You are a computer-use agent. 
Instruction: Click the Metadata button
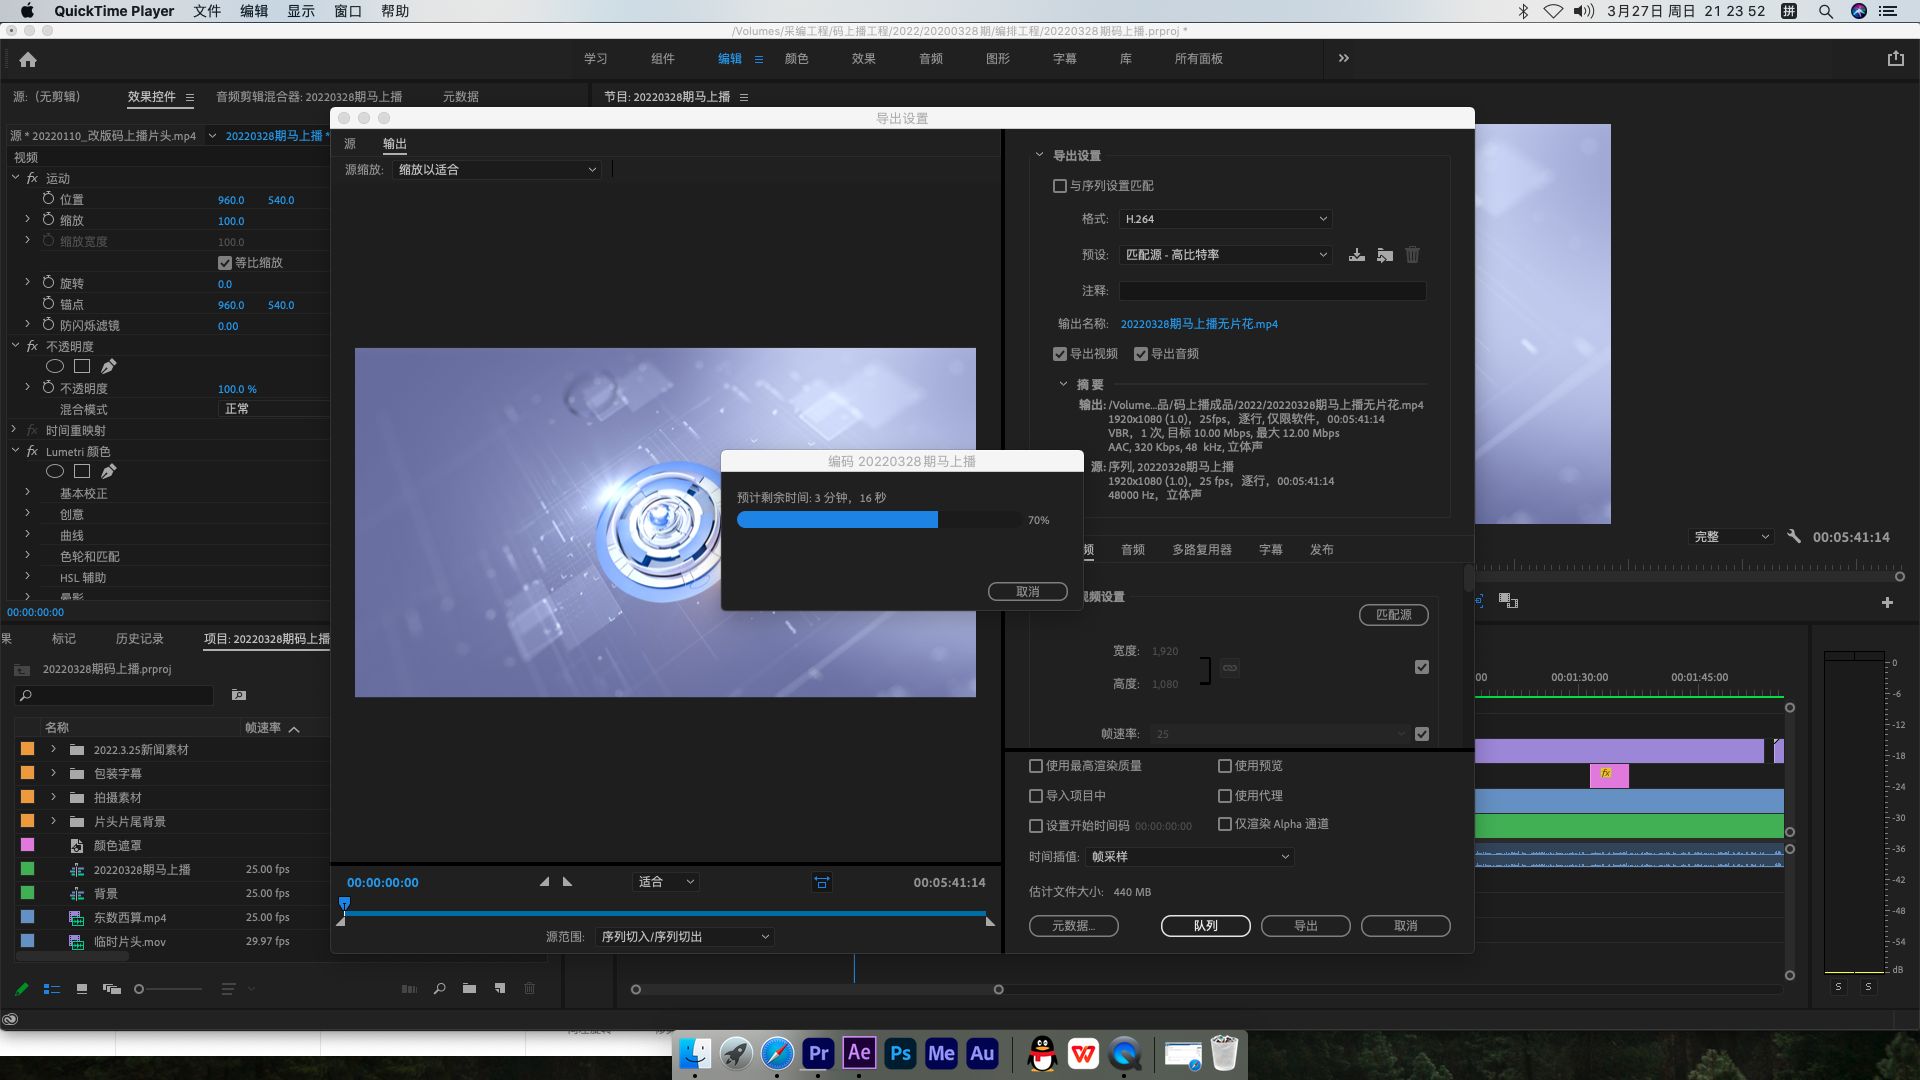1074,926
